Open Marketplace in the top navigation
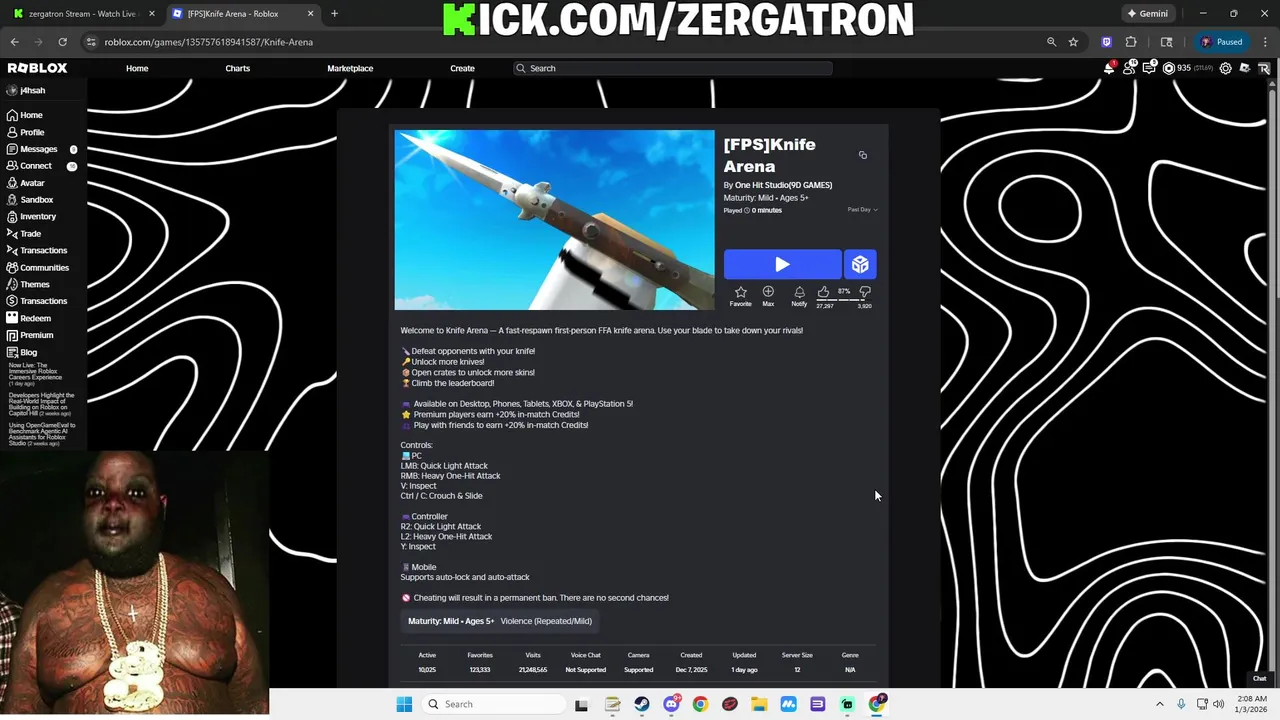The height and width of the screenshot is (720, 1280). tap(350, 68)
